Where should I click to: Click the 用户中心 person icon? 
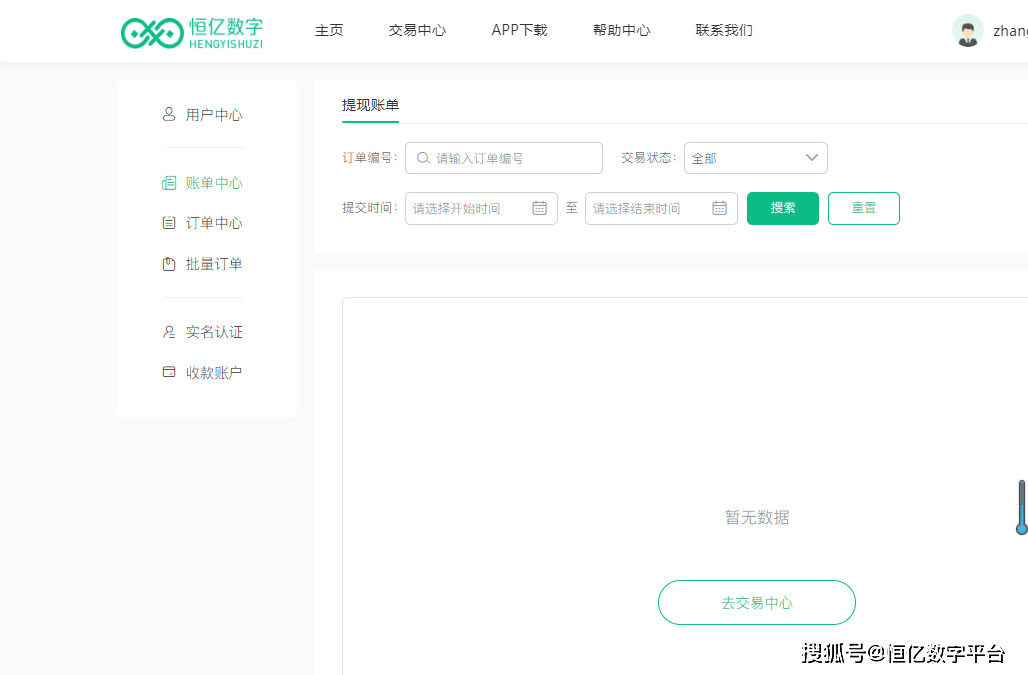(x=168, y=115)
